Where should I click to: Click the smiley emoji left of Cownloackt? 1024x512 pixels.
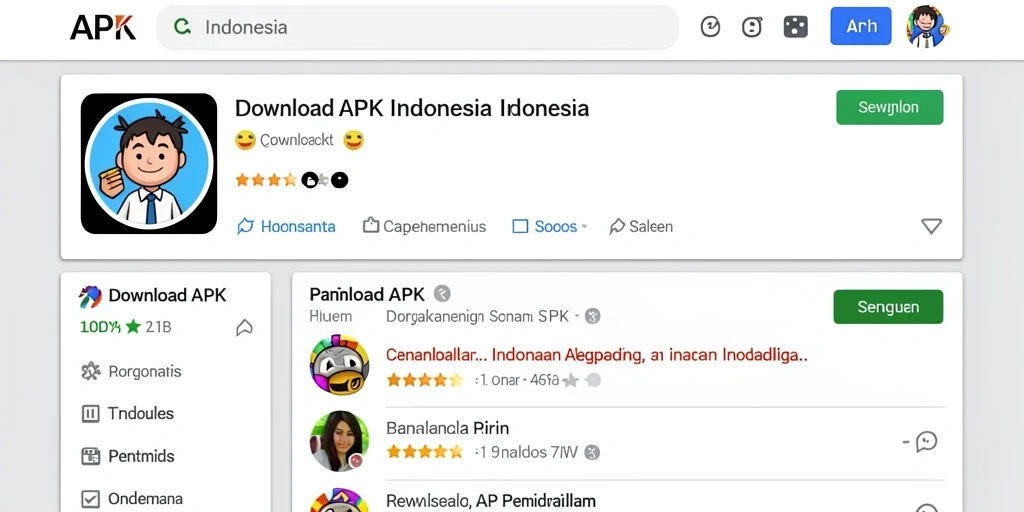pyautogui.click(x=245, y=140)
